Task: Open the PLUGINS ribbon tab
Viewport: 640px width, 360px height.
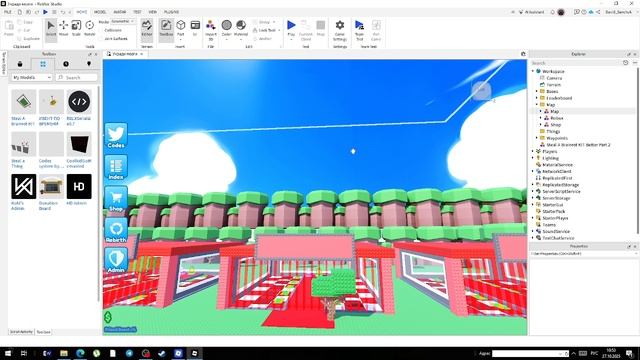Action: [171, 12]
